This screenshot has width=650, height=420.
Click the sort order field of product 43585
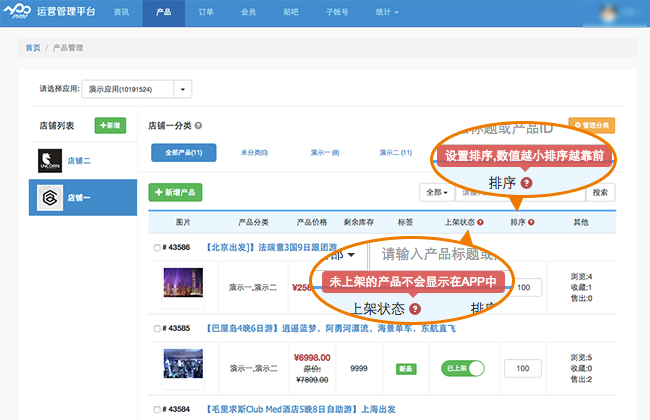tap(523, 369)
